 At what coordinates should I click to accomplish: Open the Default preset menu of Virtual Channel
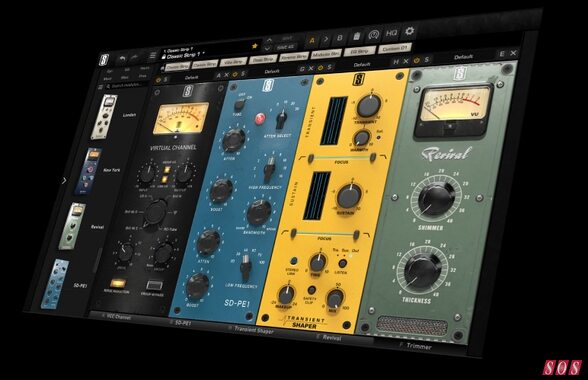point(191,78)
